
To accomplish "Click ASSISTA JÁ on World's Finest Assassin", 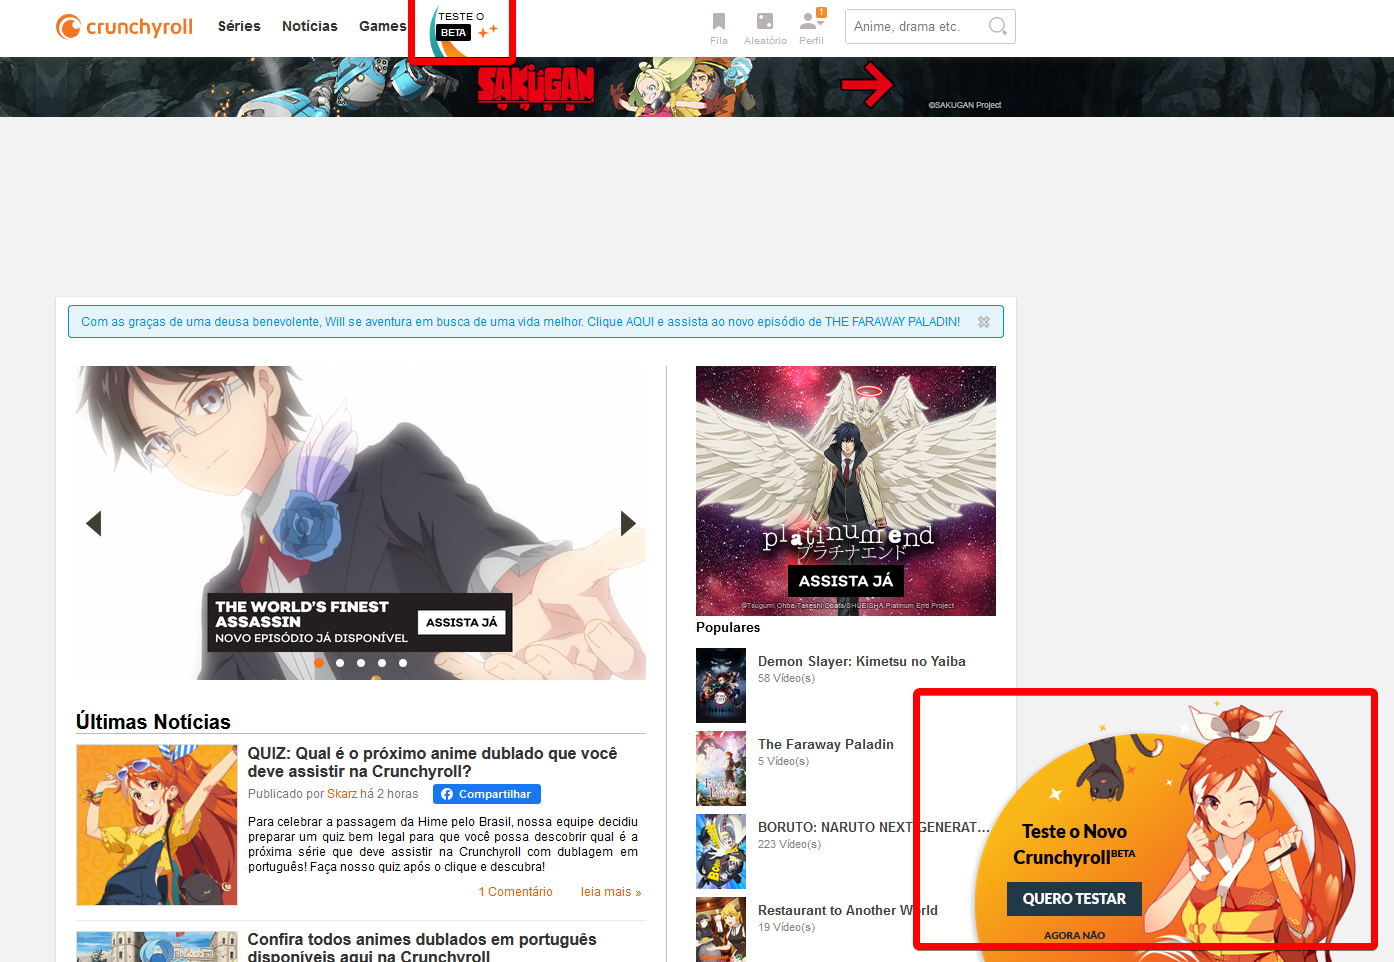I will 461,622.
